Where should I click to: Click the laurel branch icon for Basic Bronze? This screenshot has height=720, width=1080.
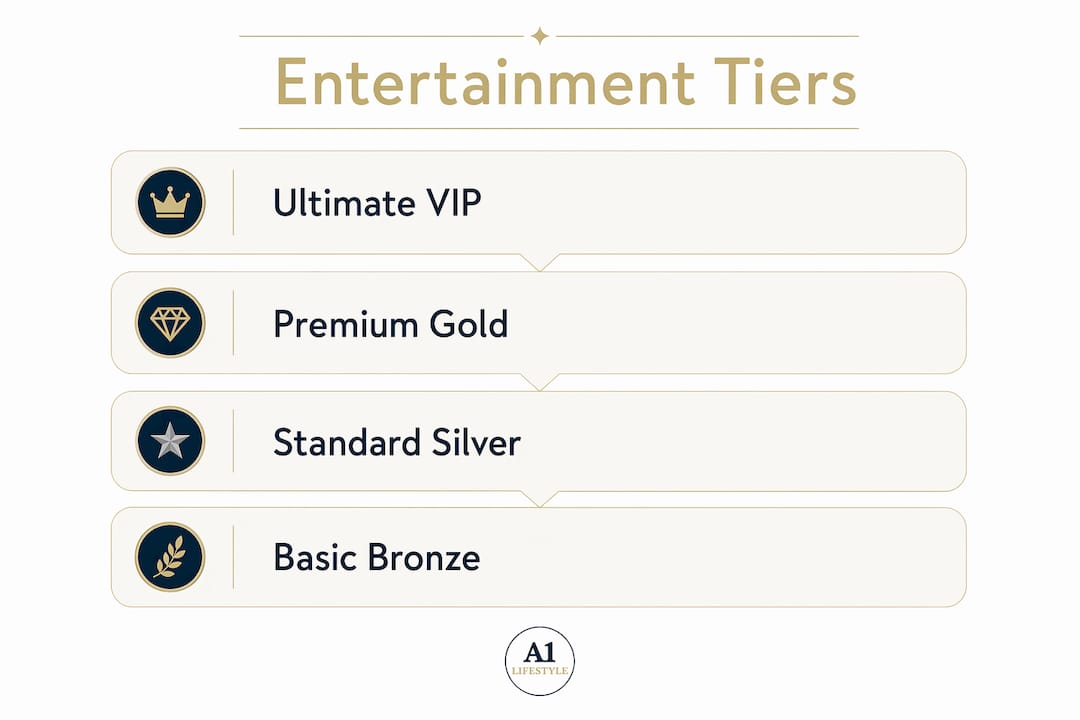[x=170, y=557]
